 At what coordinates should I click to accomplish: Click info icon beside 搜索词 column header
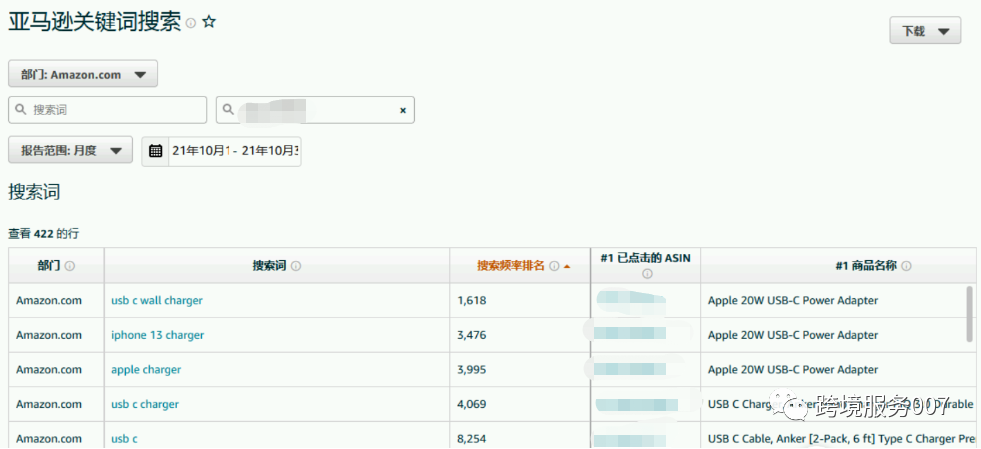[296, 266]
